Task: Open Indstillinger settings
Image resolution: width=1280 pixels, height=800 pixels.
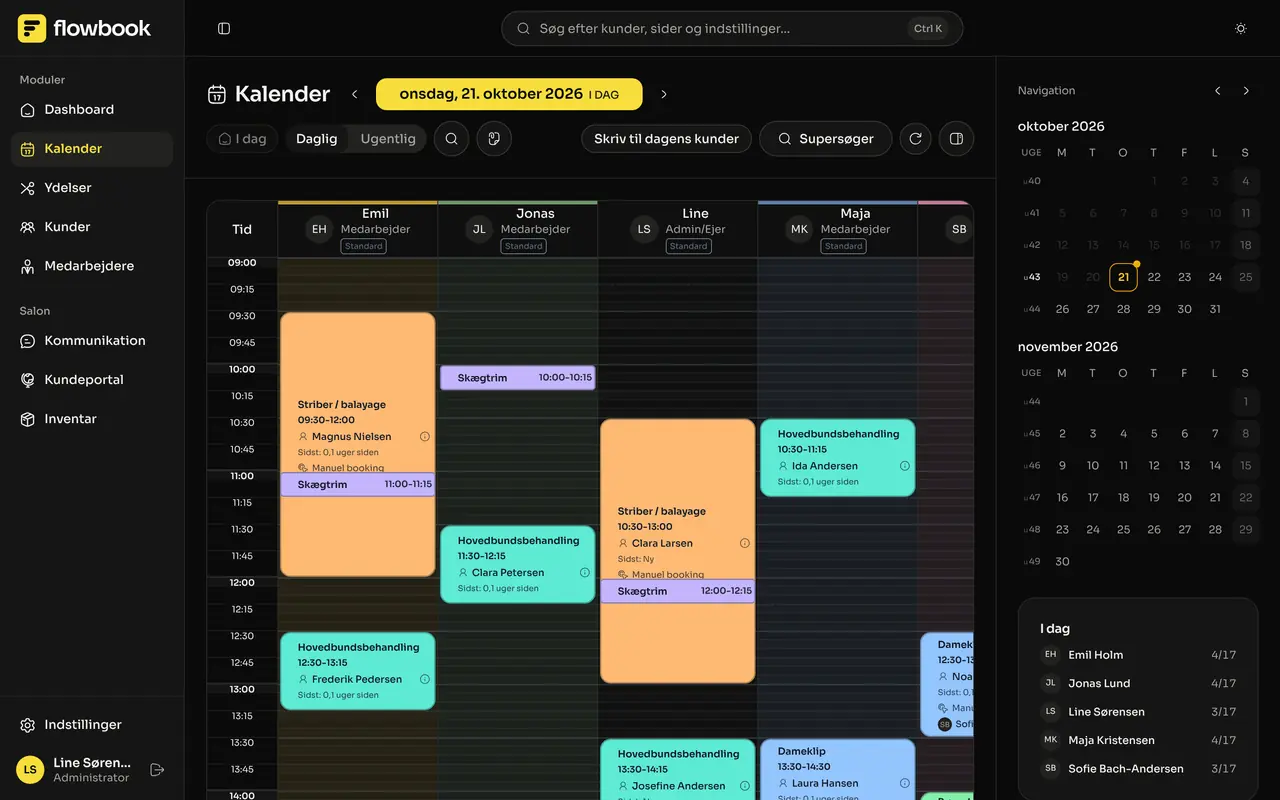Action: point(92,725)
